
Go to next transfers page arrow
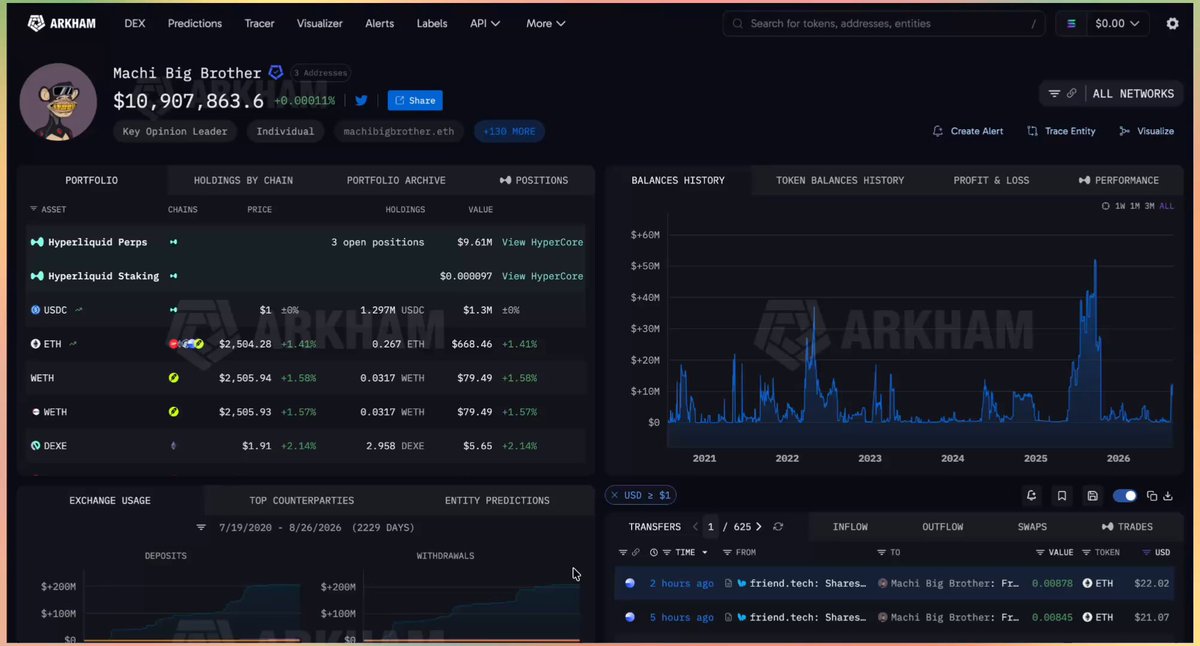[x=759, y=526]
